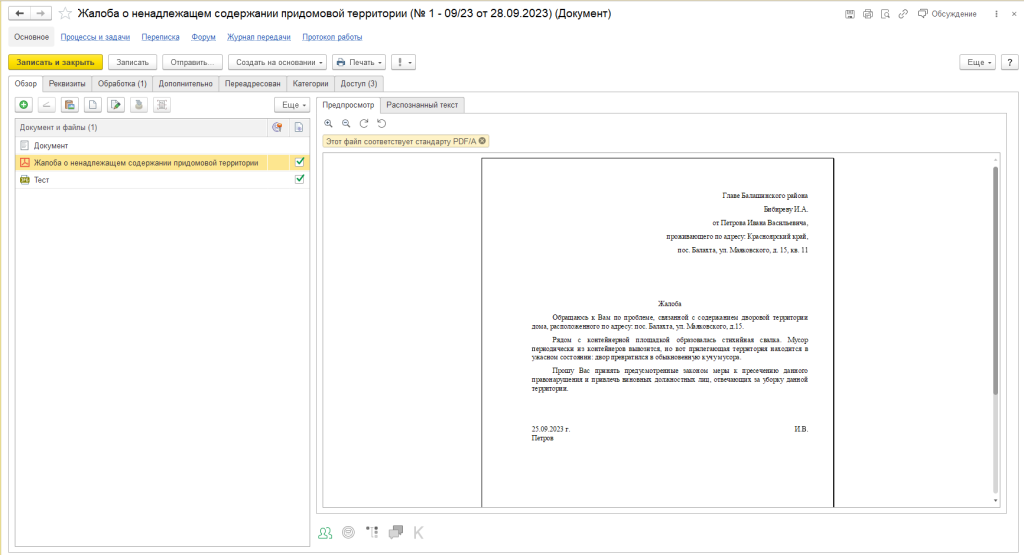
Task: Switch to the Распознанный текст tab
Action: click(x=422, y=104)
